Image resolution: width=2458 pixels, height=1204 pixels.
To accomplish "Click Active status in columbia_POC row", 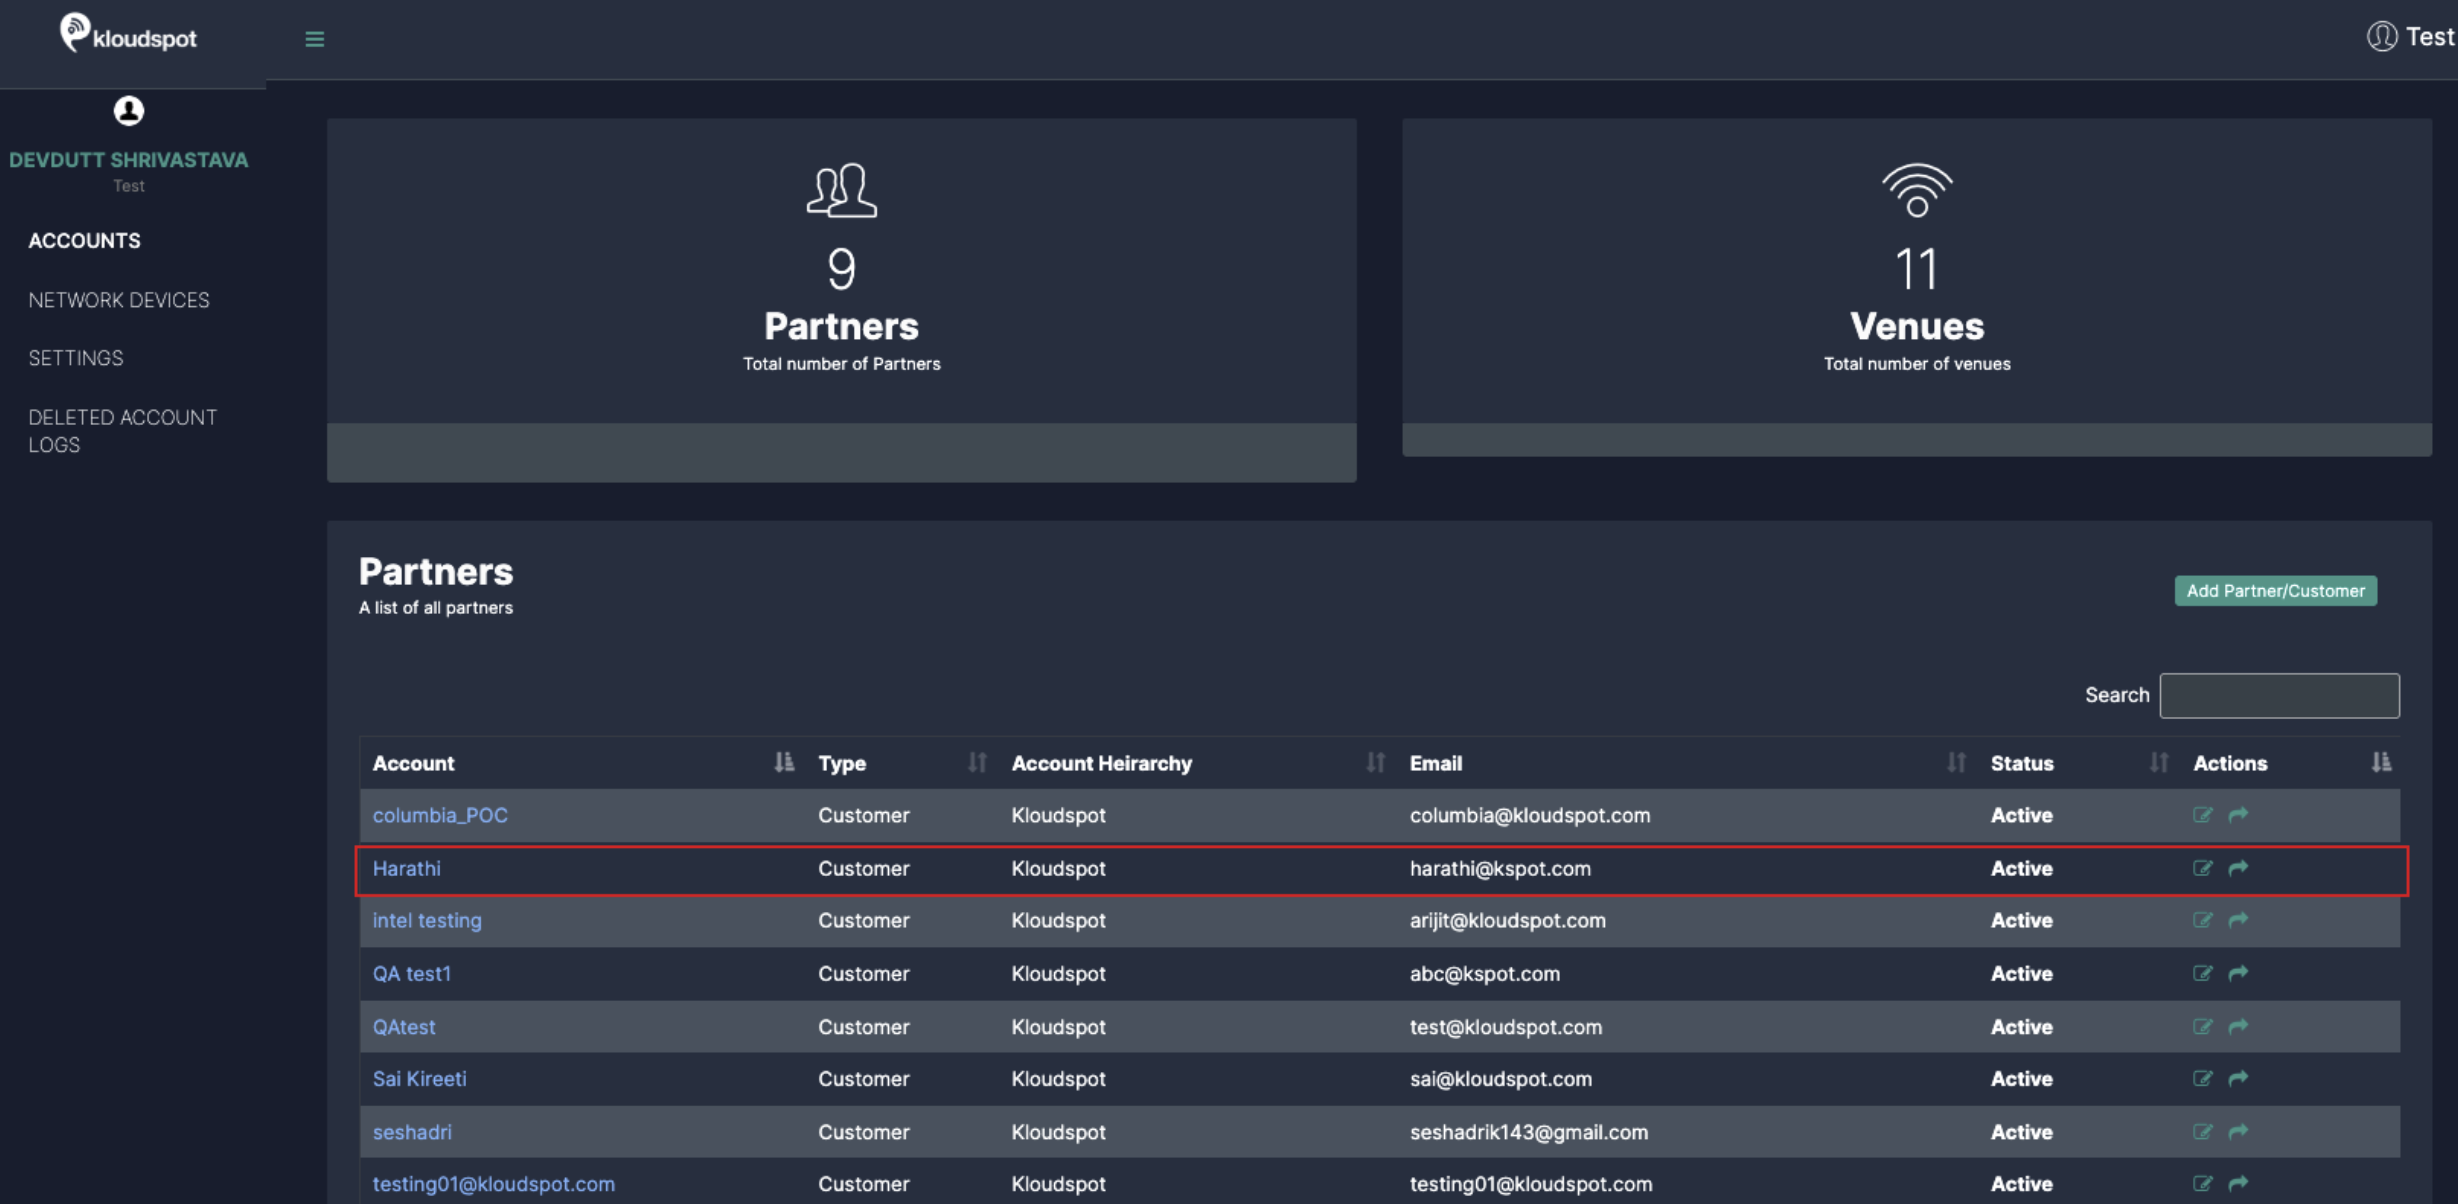I will 2021,815.
